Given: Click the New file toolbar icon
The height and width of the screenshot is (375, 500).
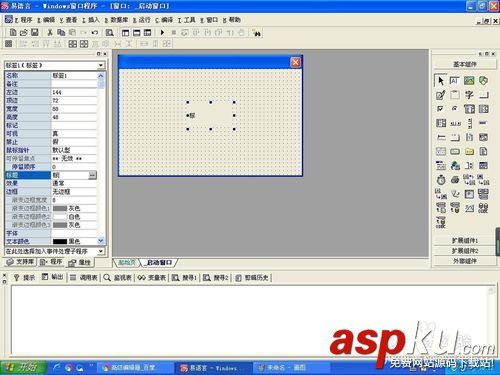Looking at the screenshot, I should 13,32.
